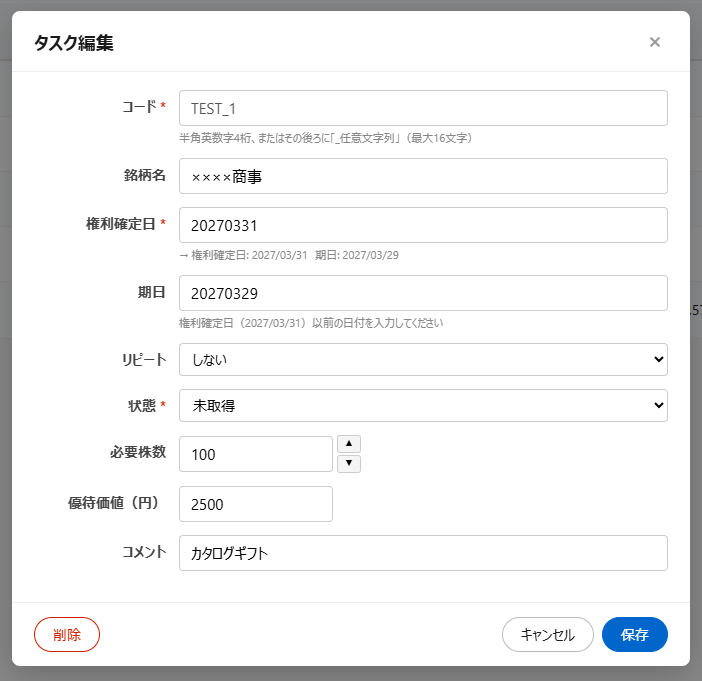Close the タスク編集 dialog with X
Screen dimensions: 702x681
(655, 42)
